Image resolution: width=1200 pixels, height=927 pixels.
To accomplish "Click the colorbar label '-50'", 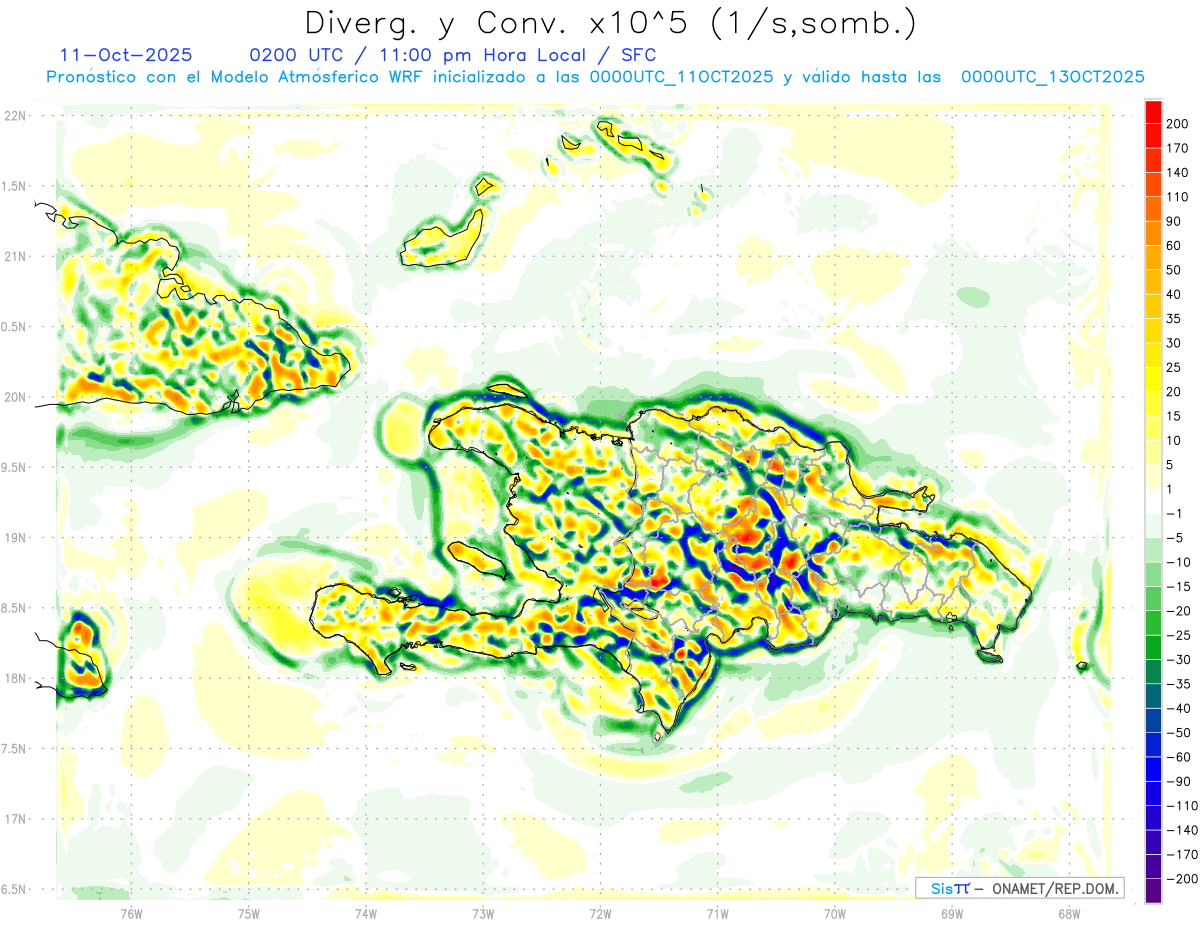I will 1181,732.
